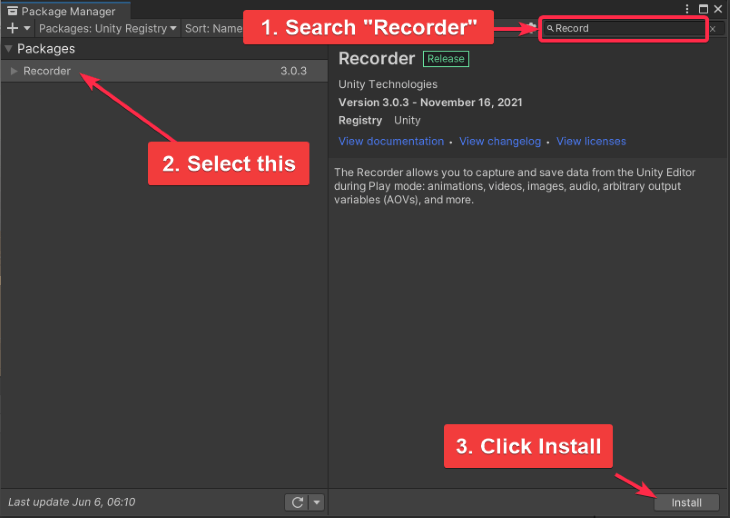Open the View documentation link
The width and height of the screenshot is (730, 518).
click(x=391, y=142)
